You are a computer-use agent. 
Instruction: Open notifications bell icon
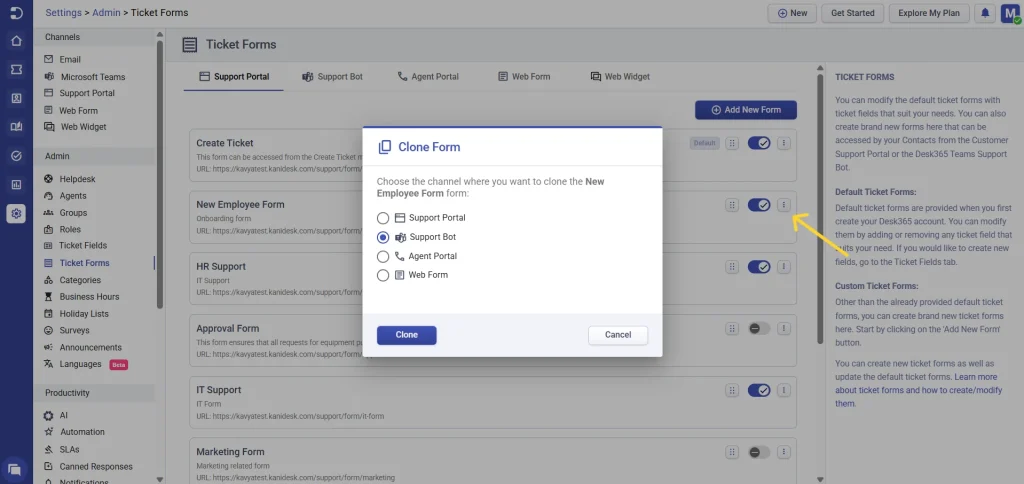[985, 13]
